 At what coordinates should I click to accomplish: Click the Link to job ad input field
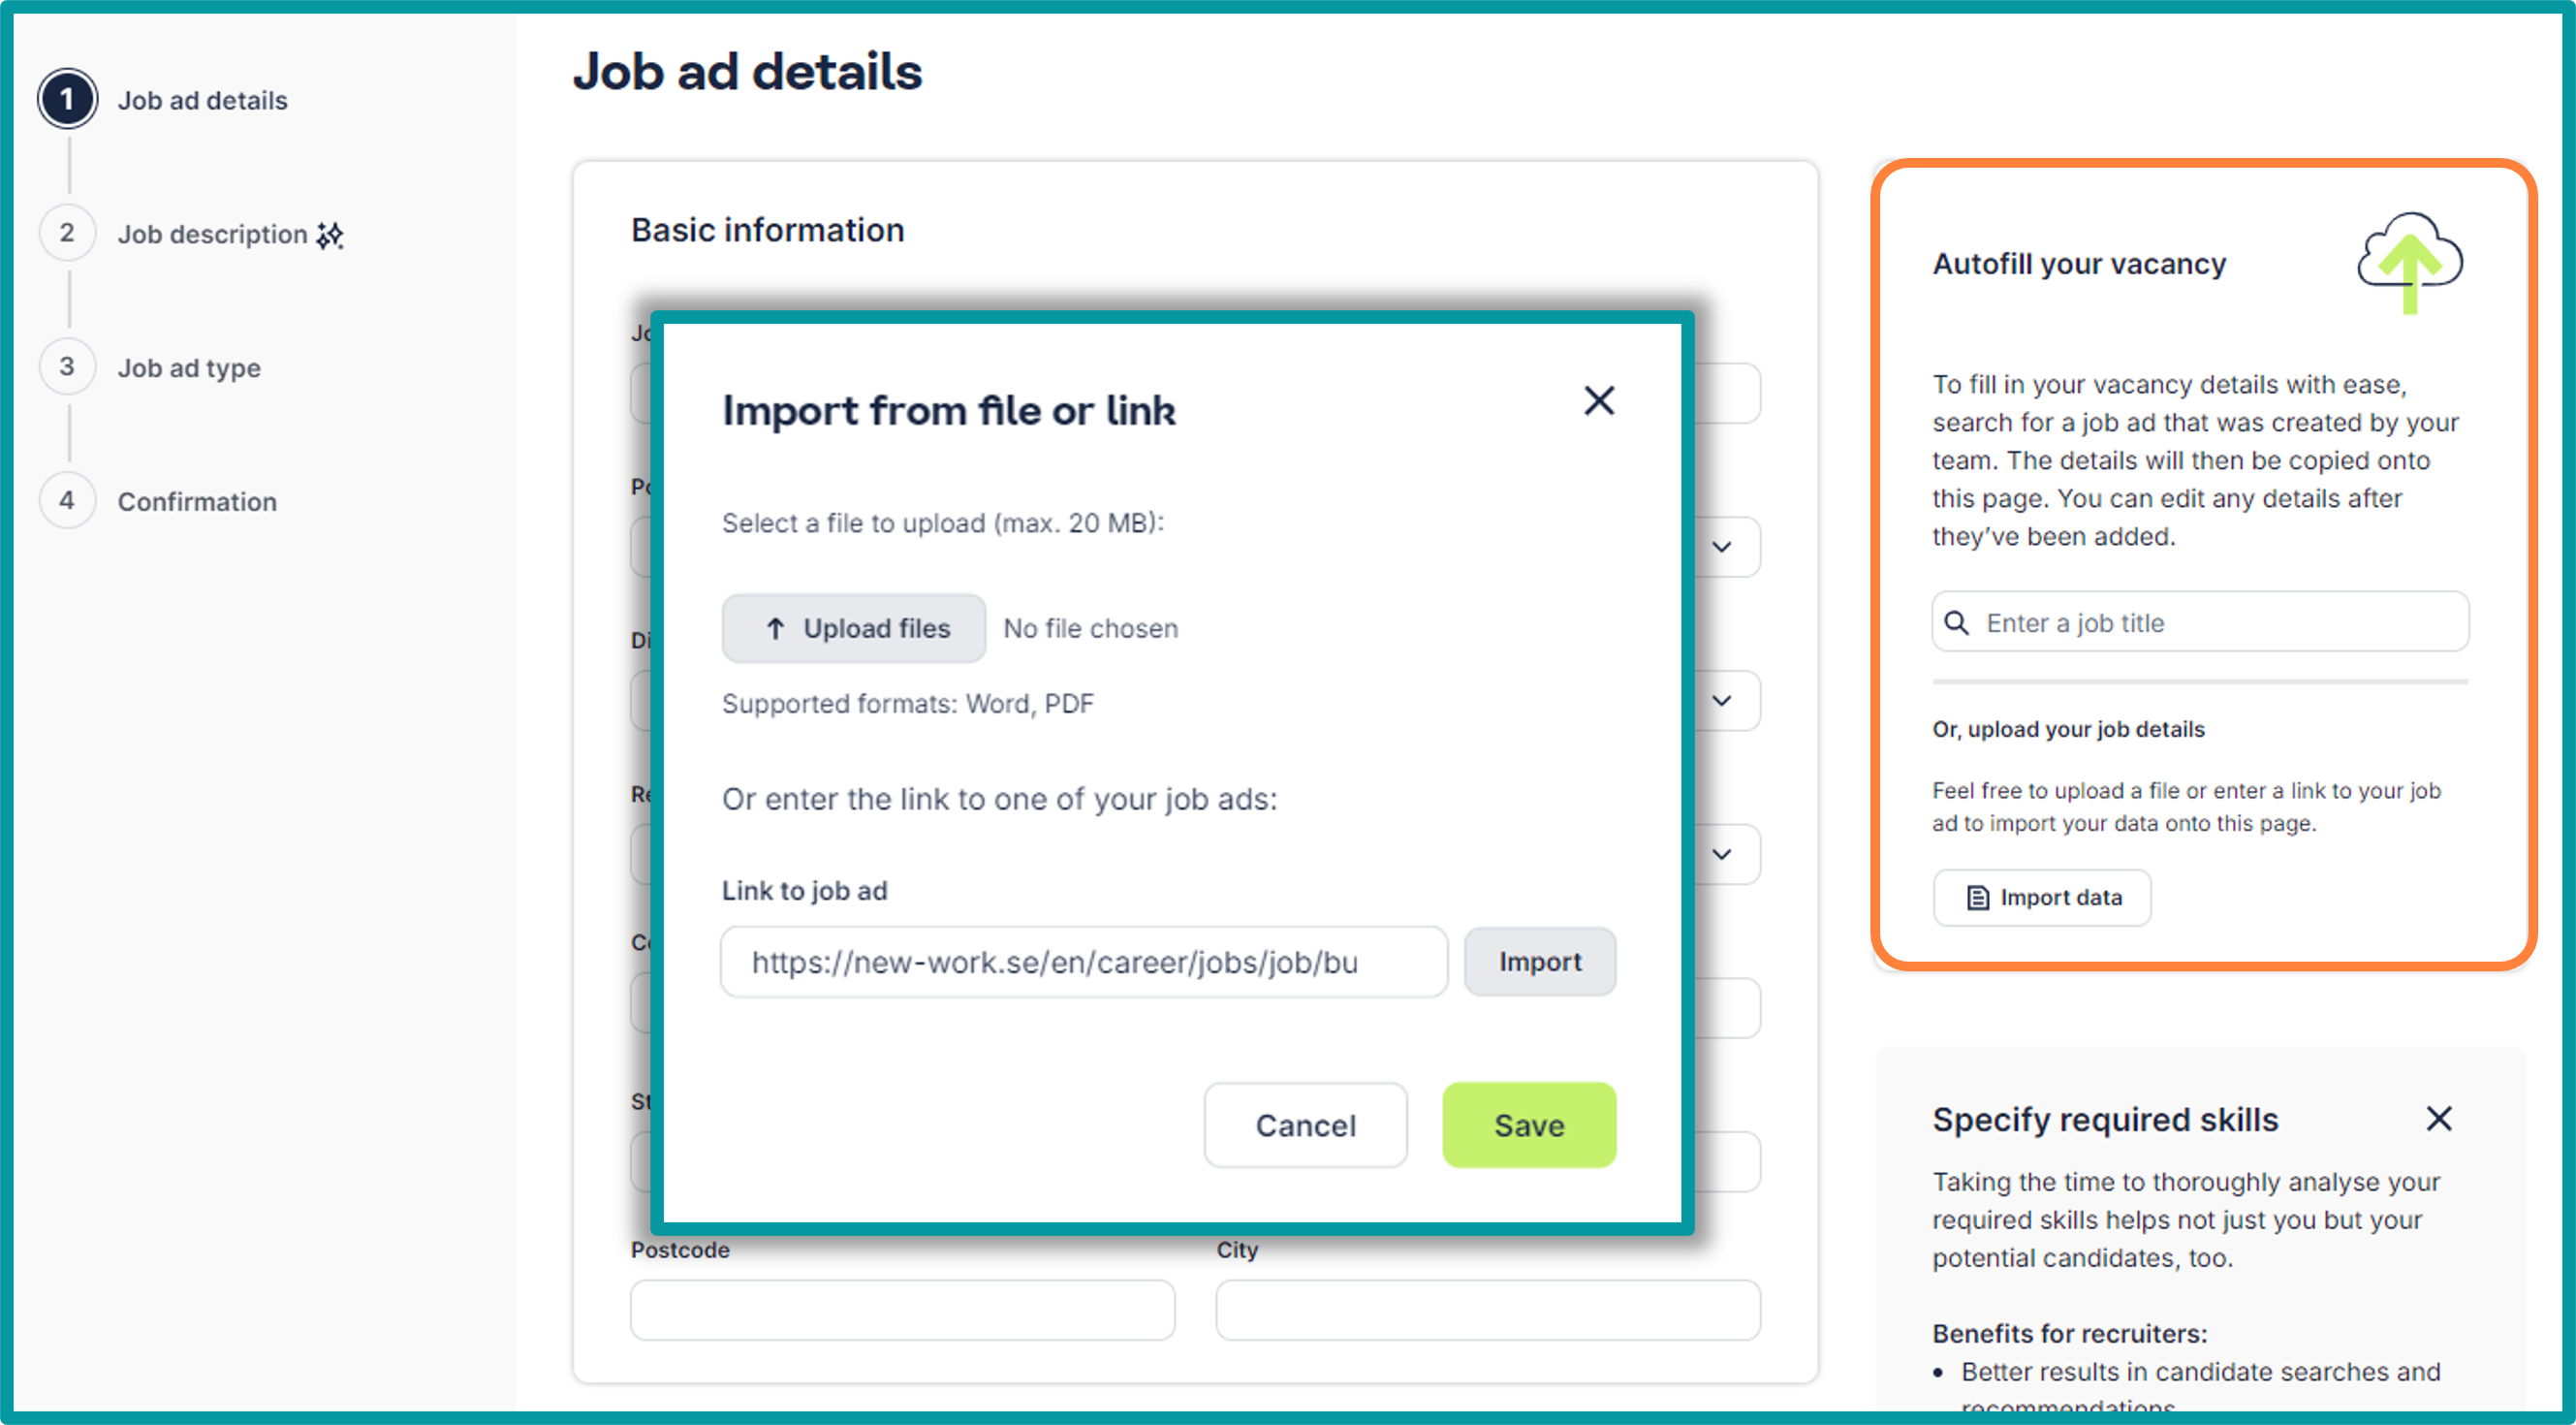coord(1083,962)
